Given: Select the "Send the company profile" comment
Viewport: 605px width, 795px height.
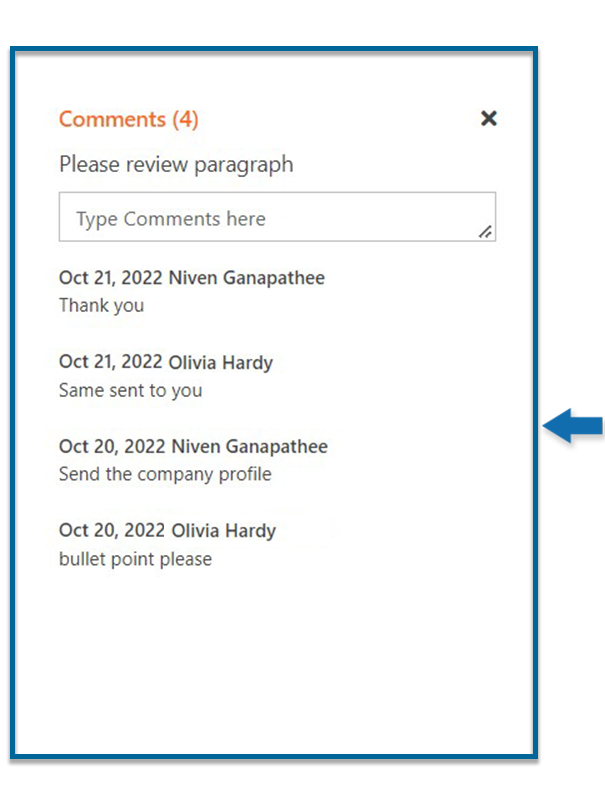Looking at the screenshot, I should click(x=165, y=474).
